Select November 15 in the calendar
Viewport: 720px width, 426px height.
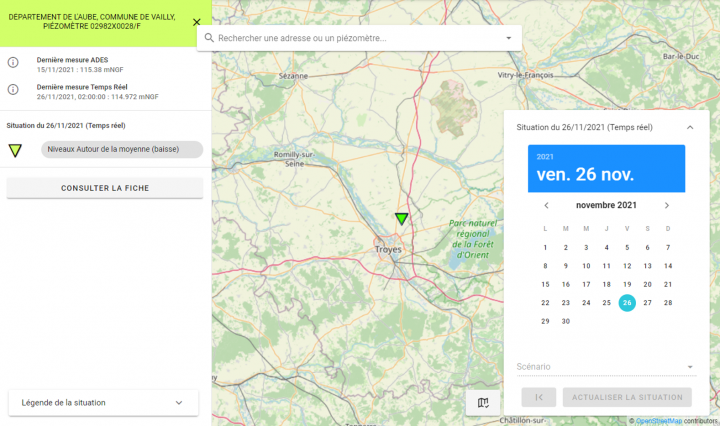(545, 284)
